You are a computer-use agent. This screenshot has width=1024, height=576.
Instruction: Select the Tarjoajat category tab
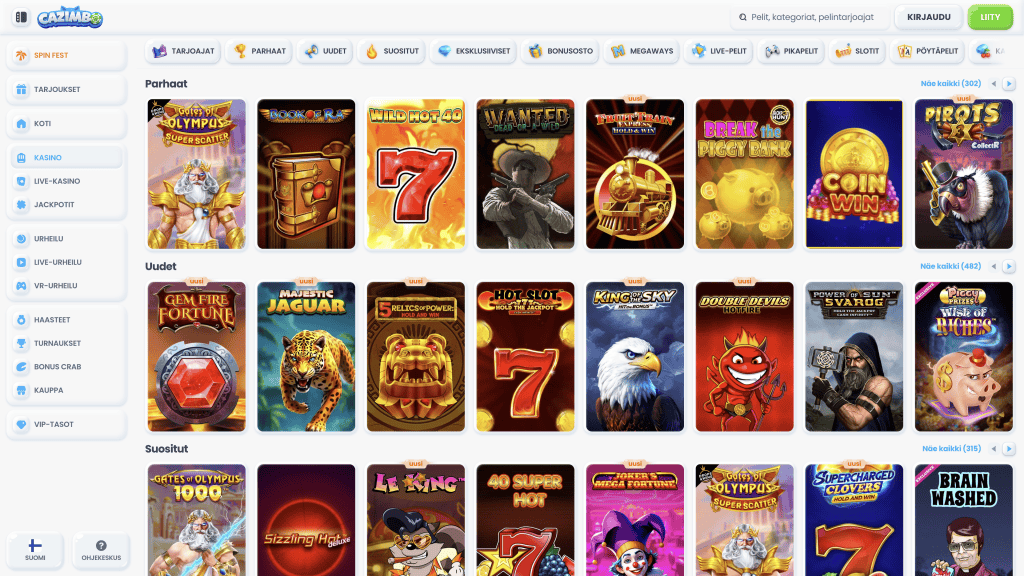coord(183,51)
